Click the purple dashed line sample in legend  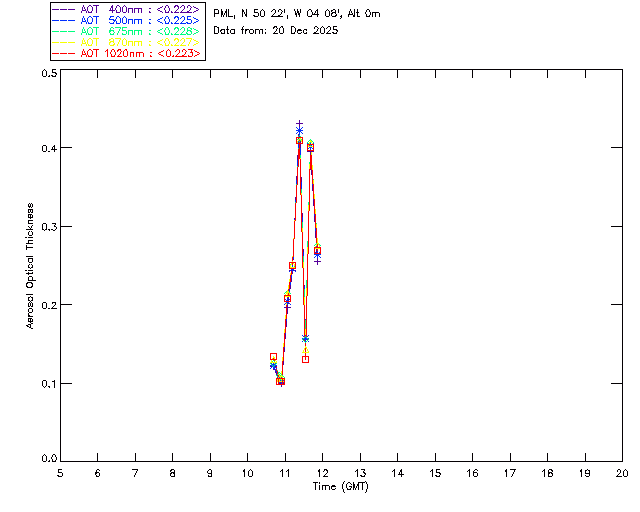(x=63, y=9)
